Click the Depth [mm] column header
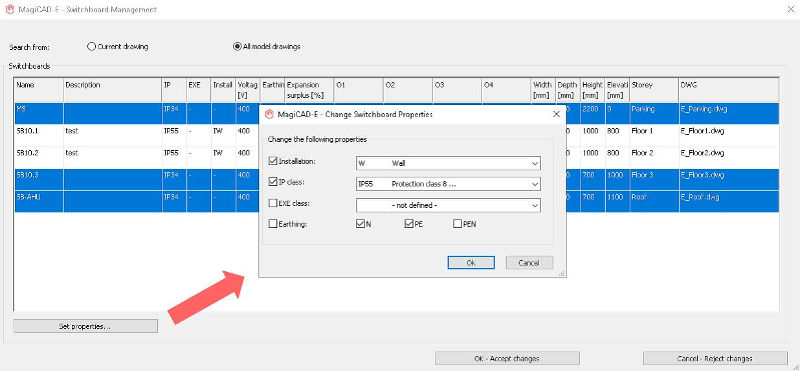 pos(567,90)
